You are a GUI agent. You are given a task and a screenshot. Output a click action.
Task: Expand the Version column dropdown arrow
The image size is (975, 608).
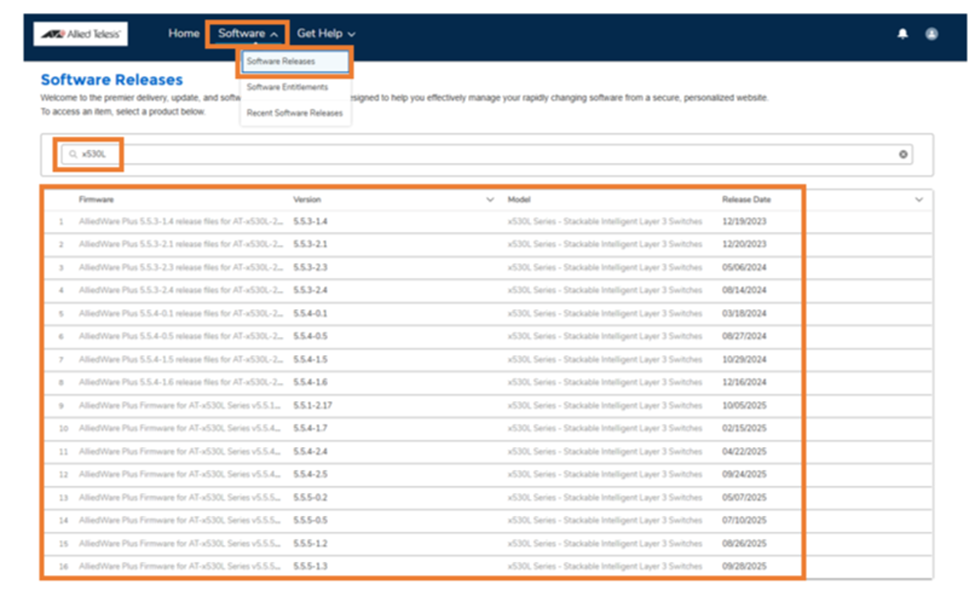tap(490, 200)
